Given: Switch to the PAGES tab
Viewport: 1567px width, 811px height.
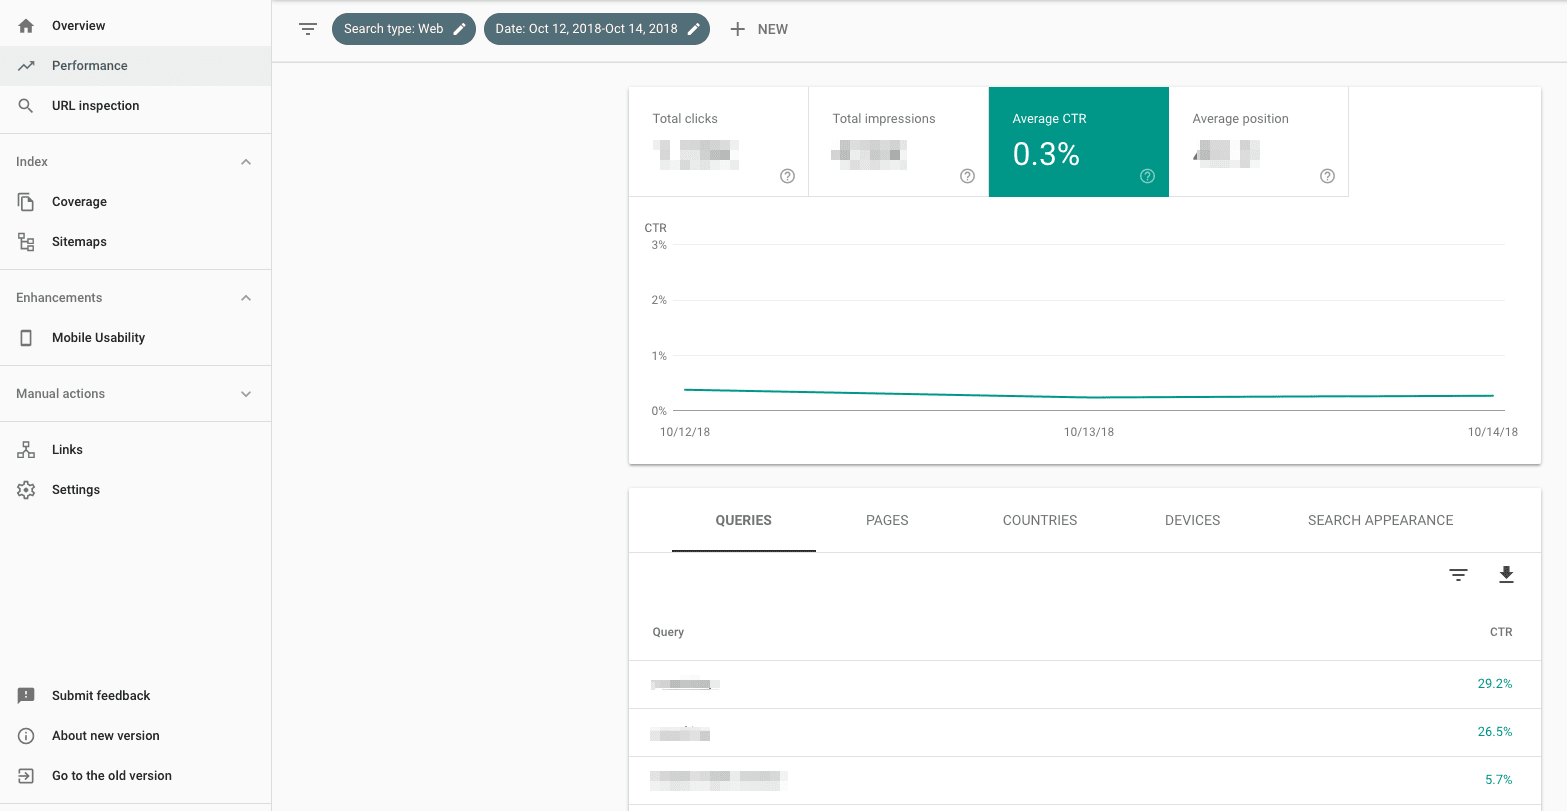Looking at the screenshot, I should 887,520.
